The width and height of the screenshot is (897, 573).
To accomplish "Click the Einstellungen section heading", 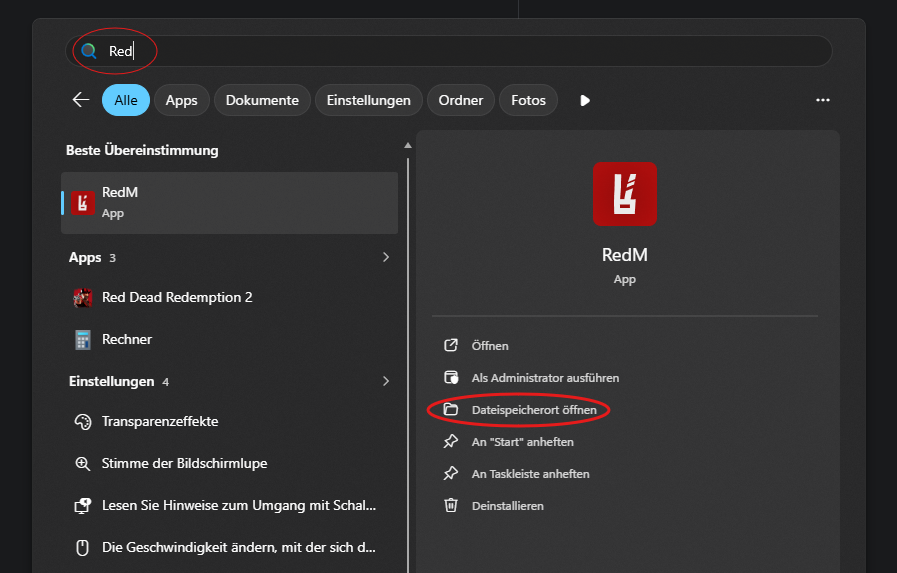I will [112, 381].
